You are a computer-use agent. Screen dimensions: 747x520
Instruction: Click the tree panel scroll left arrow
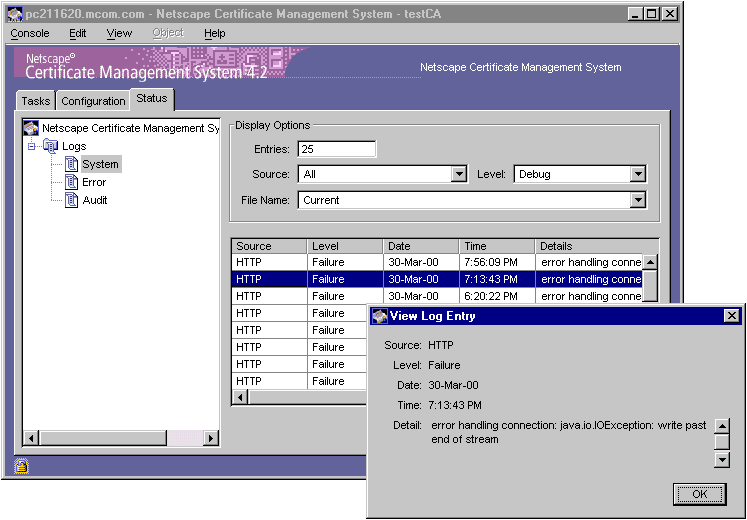[x=31, y=438]
